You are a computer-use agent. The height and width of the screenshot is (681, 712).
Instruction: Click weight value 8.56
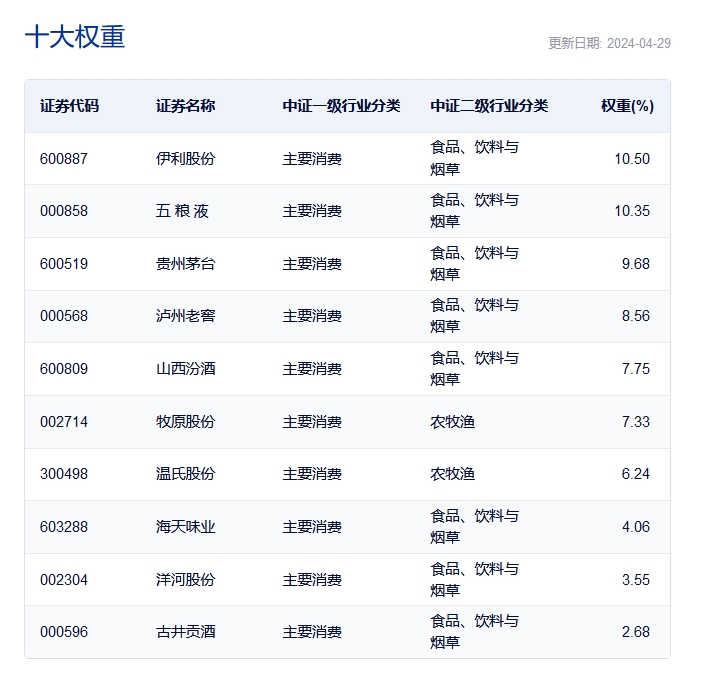(636, 316)
